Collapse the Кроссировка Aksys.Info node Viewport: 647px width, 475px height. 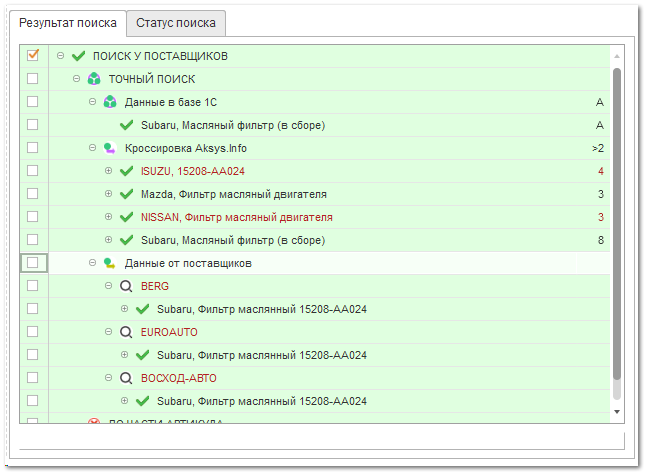tap(92, 148)
